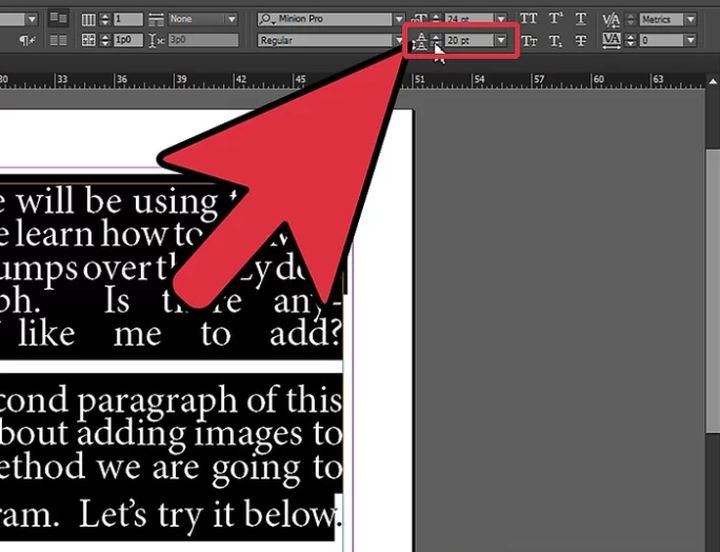The image size is (720, 552).
Task: Click the Horizontal Cursor Position icon
Action: pos(157,40)
